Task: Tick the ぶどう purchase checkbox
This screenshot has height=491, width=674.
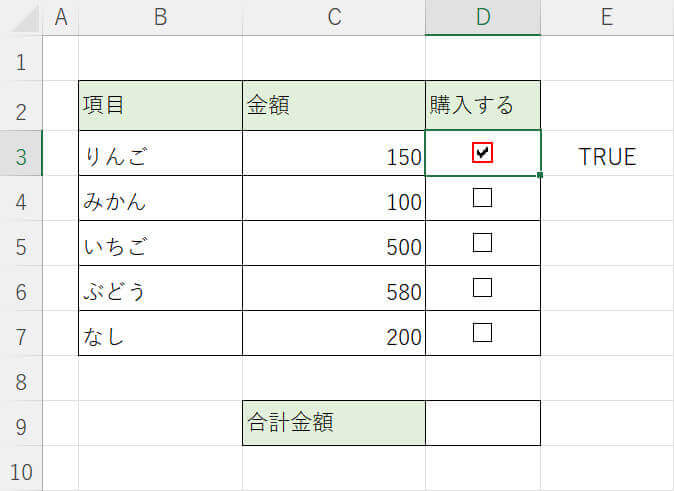Action: 483,288
